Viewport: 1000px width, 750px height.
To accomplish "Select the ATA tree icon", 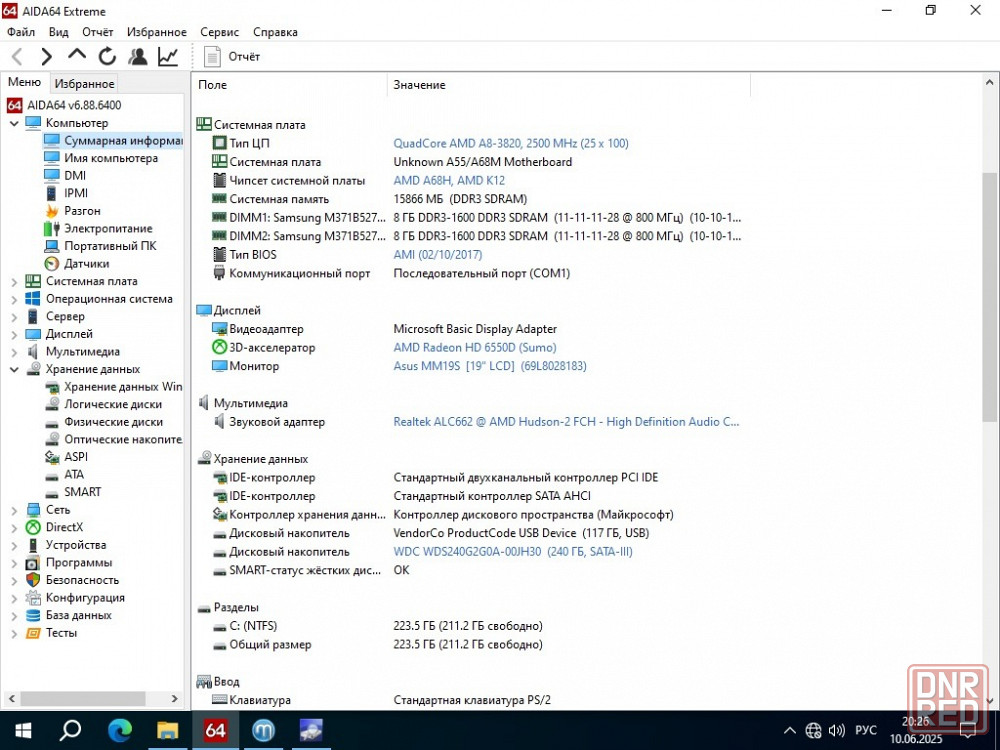I will [52, 474].
